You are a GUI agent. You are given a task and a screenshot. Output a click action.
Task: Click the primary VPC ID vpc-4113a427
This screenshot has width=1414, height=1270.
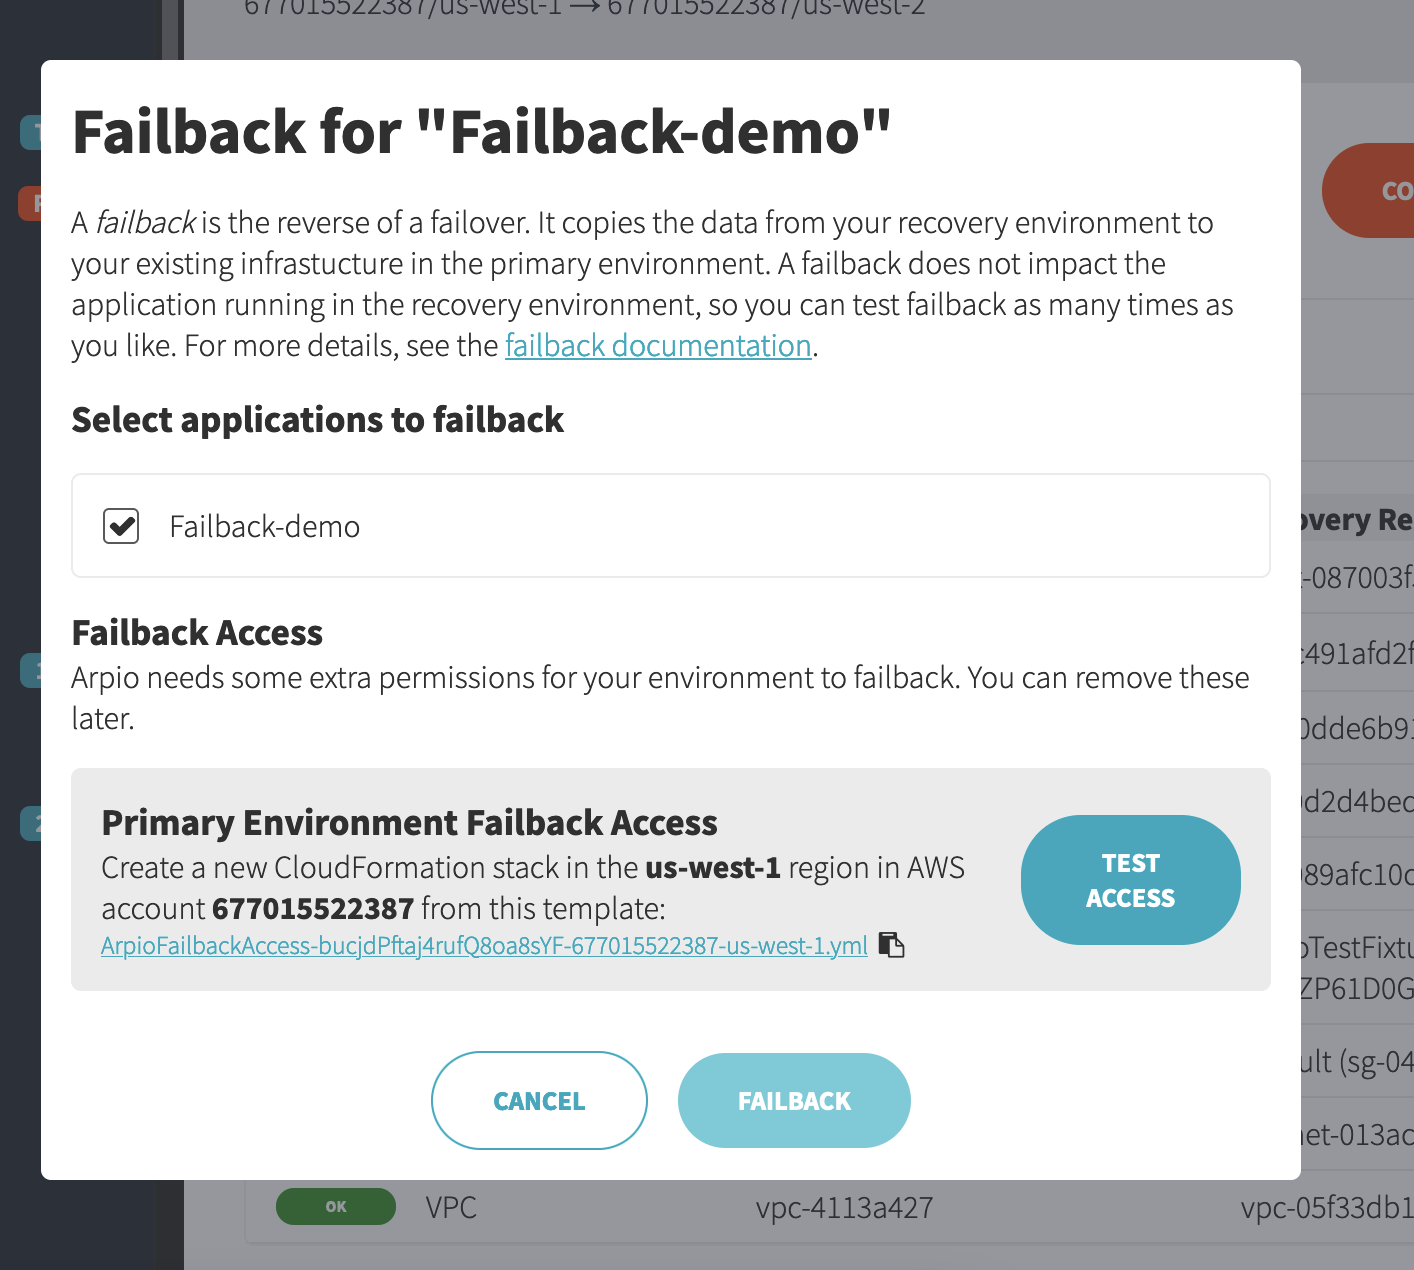844,1208
